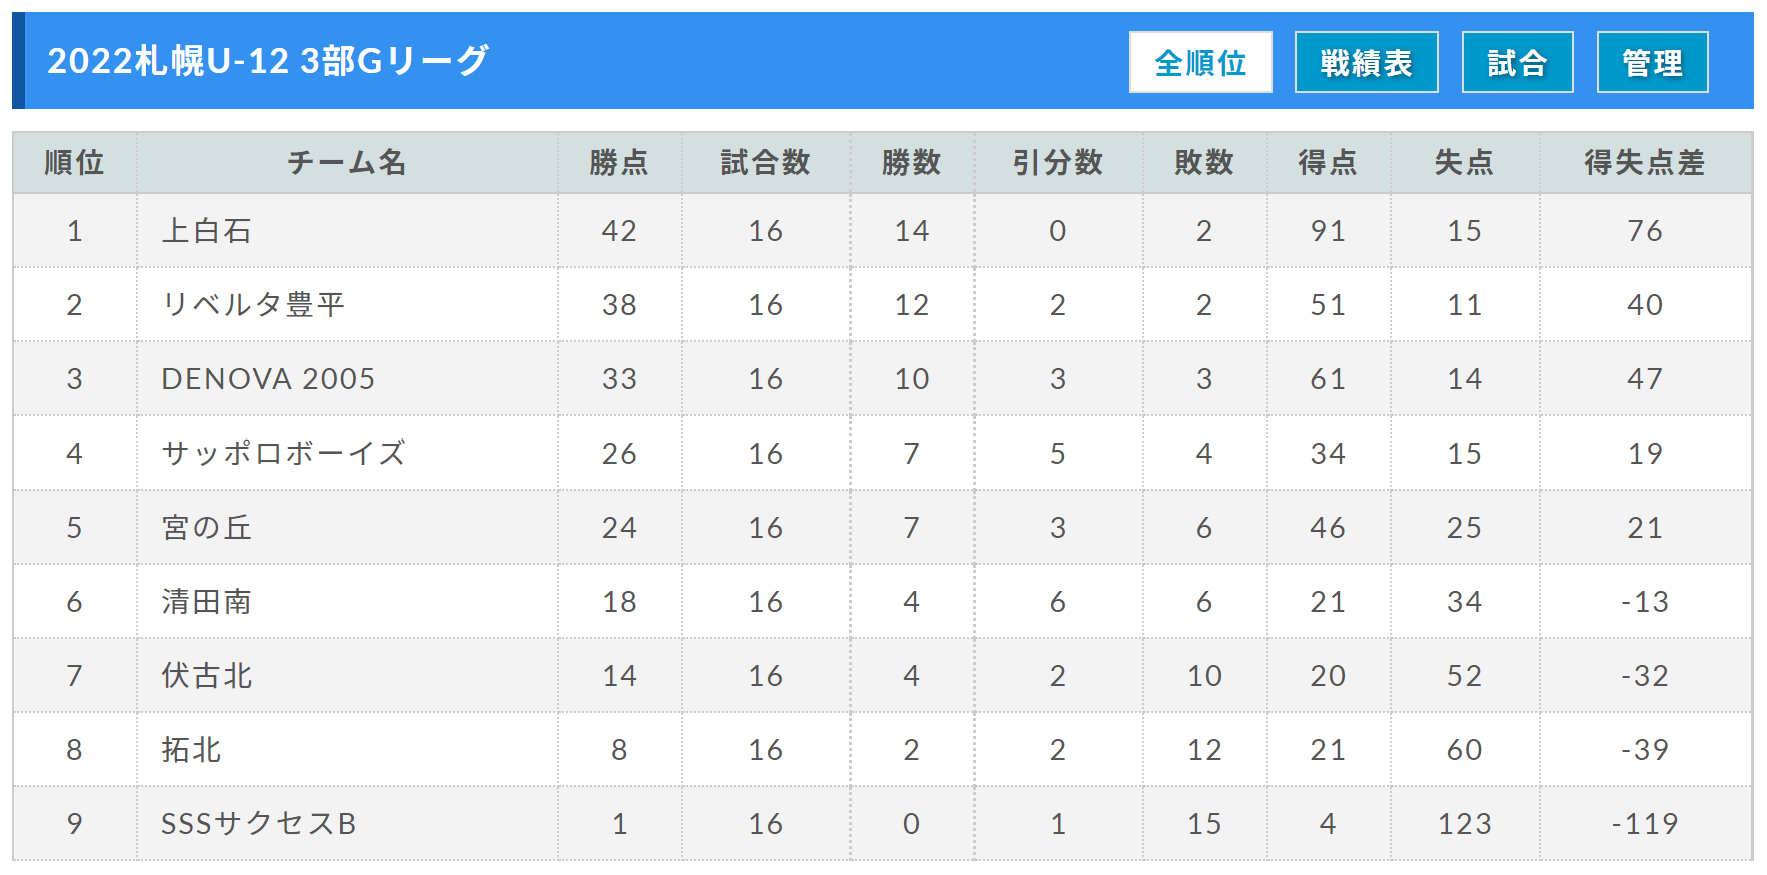Select the 全順位 tab
Image resolution: width=1767 pixels, height=875 pixels.
pos(1200,62)
